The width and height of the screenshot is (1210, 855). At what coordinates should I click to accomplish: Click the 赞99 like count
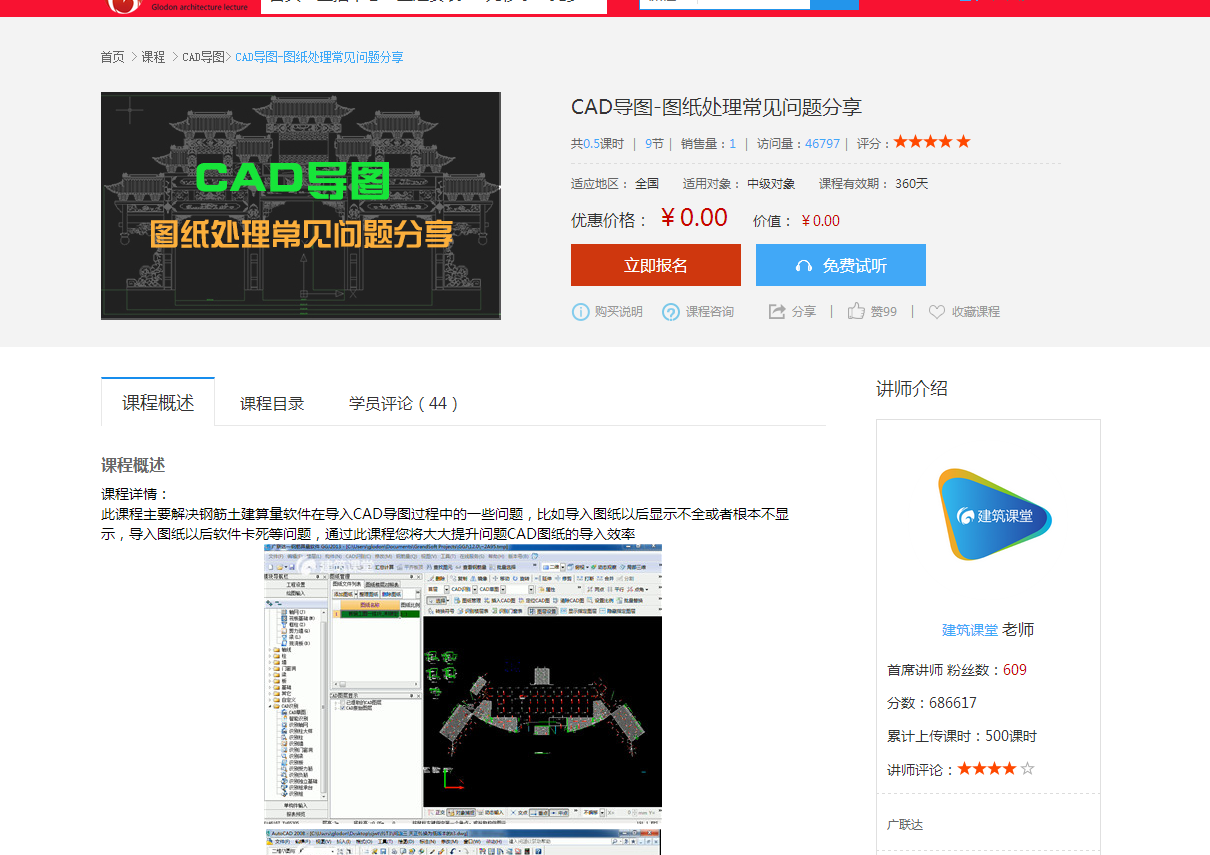pos(883,312)
